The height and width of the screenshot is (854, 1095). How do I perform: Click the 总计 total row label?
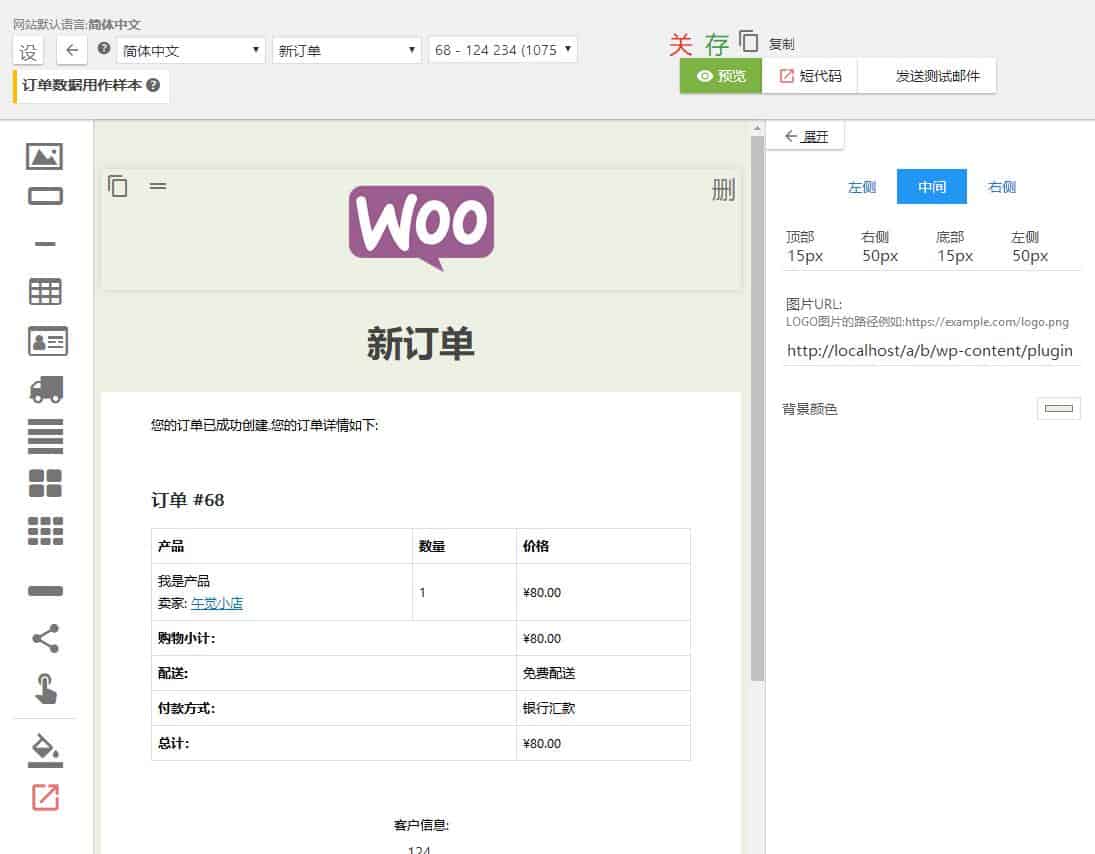coord(173,743)
